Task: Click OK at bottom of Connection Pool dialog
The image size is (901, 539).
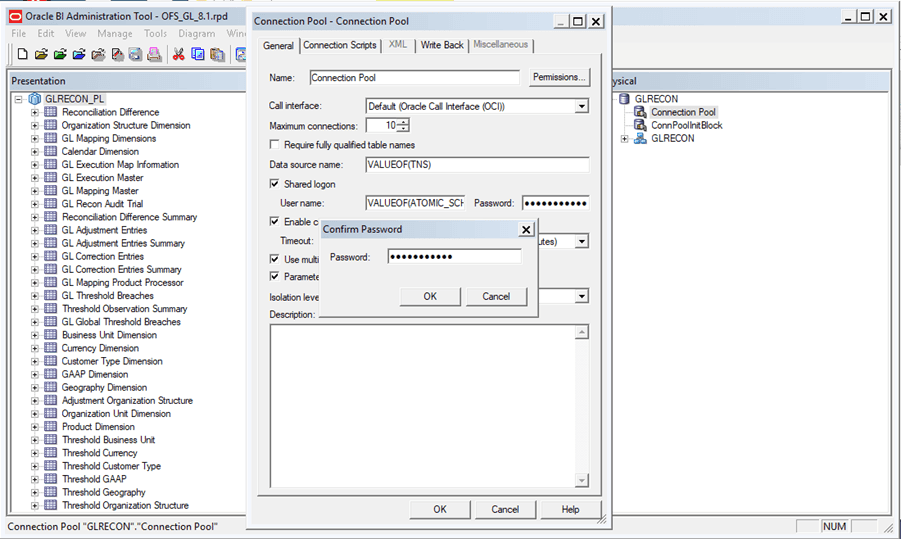Action: pos(440,509)
